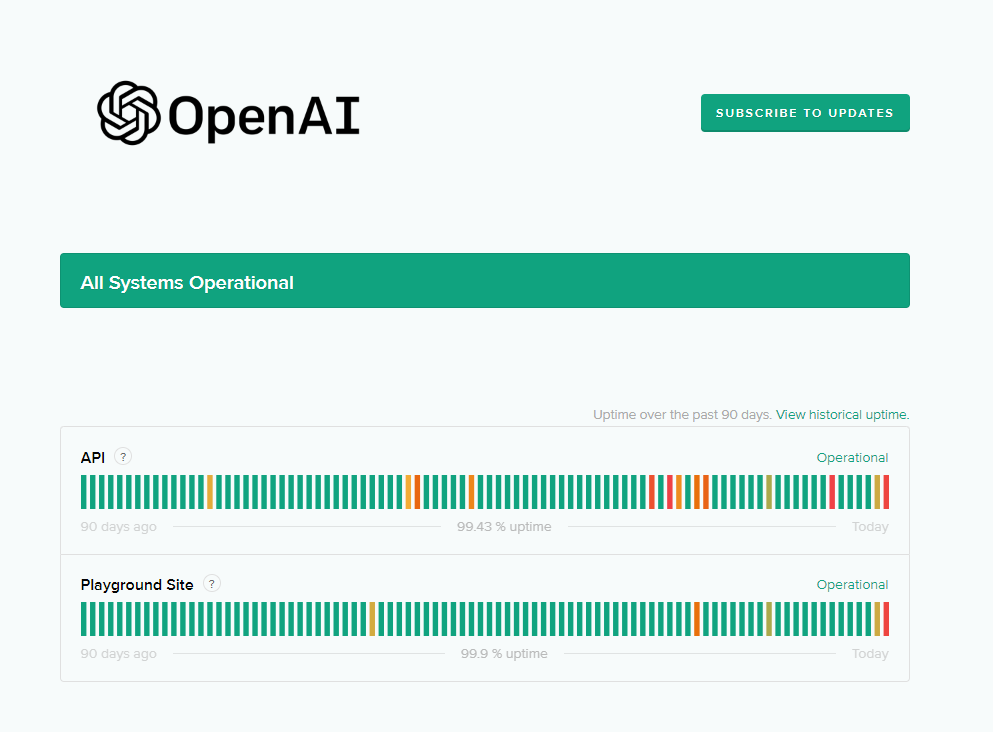
Task: Open the View historical uptime link
Action: 842,414
